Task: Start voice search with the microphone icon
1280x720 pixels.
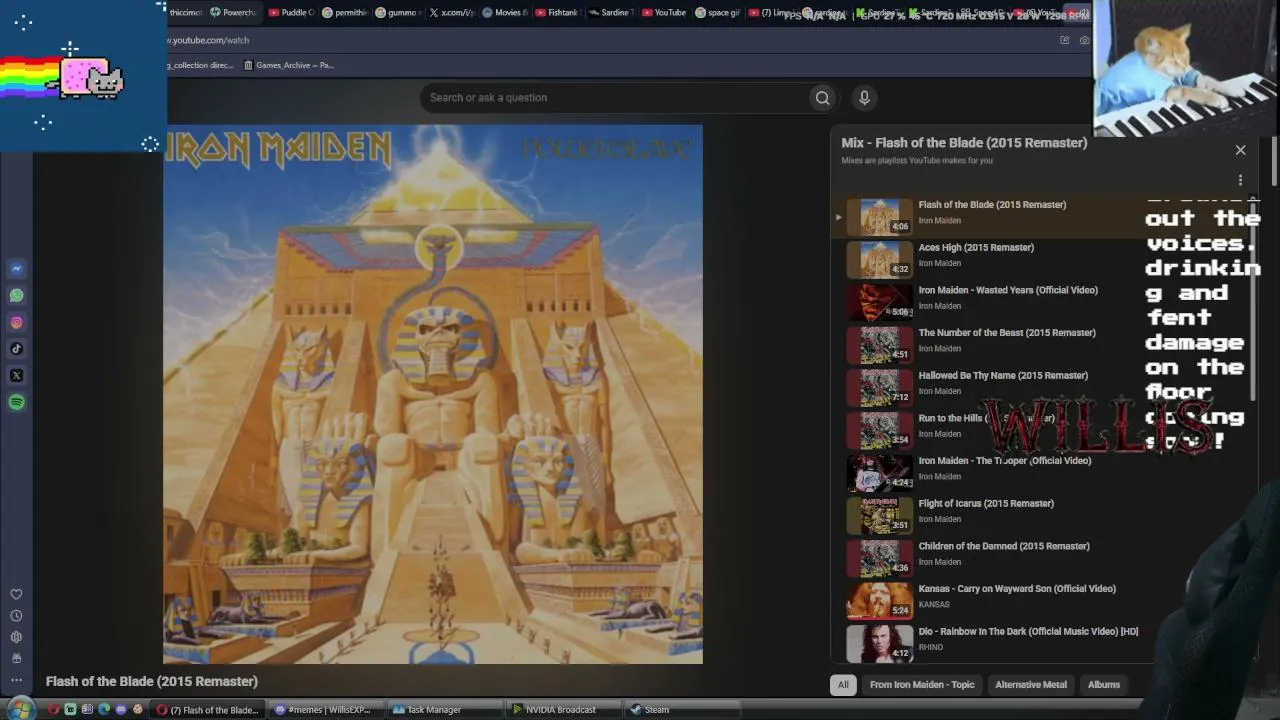Action: coord(865,97)
